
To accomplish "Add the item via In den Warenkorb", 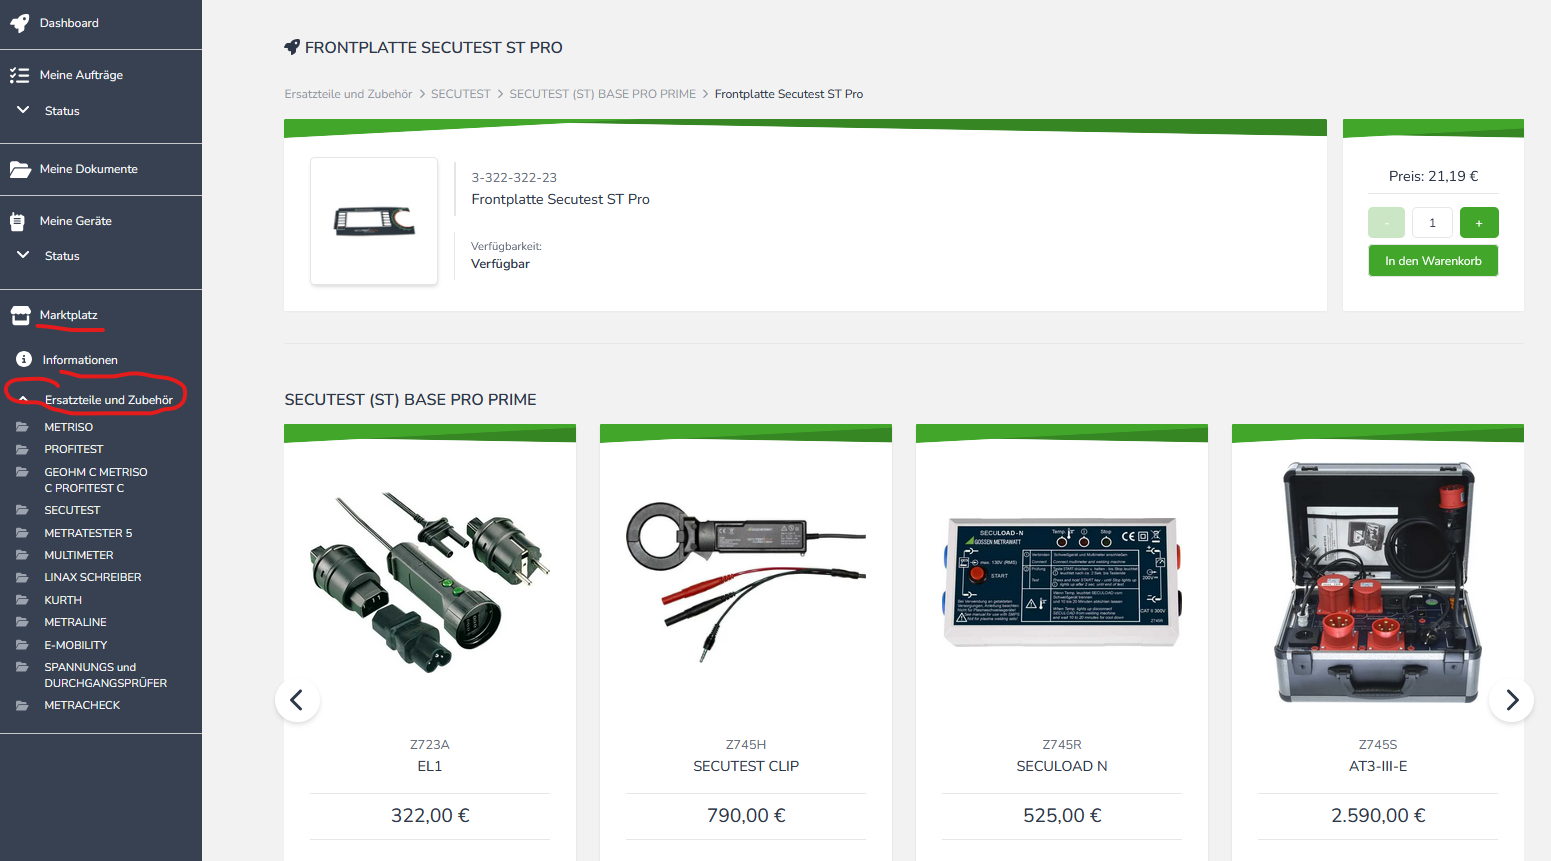I will pyautogui.click(x=1433, y=261).
